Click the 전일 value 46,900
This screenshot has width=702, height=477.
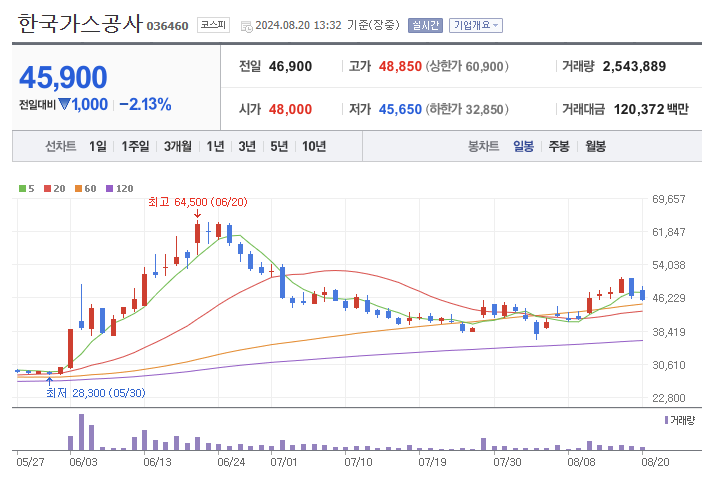(290, 66)
